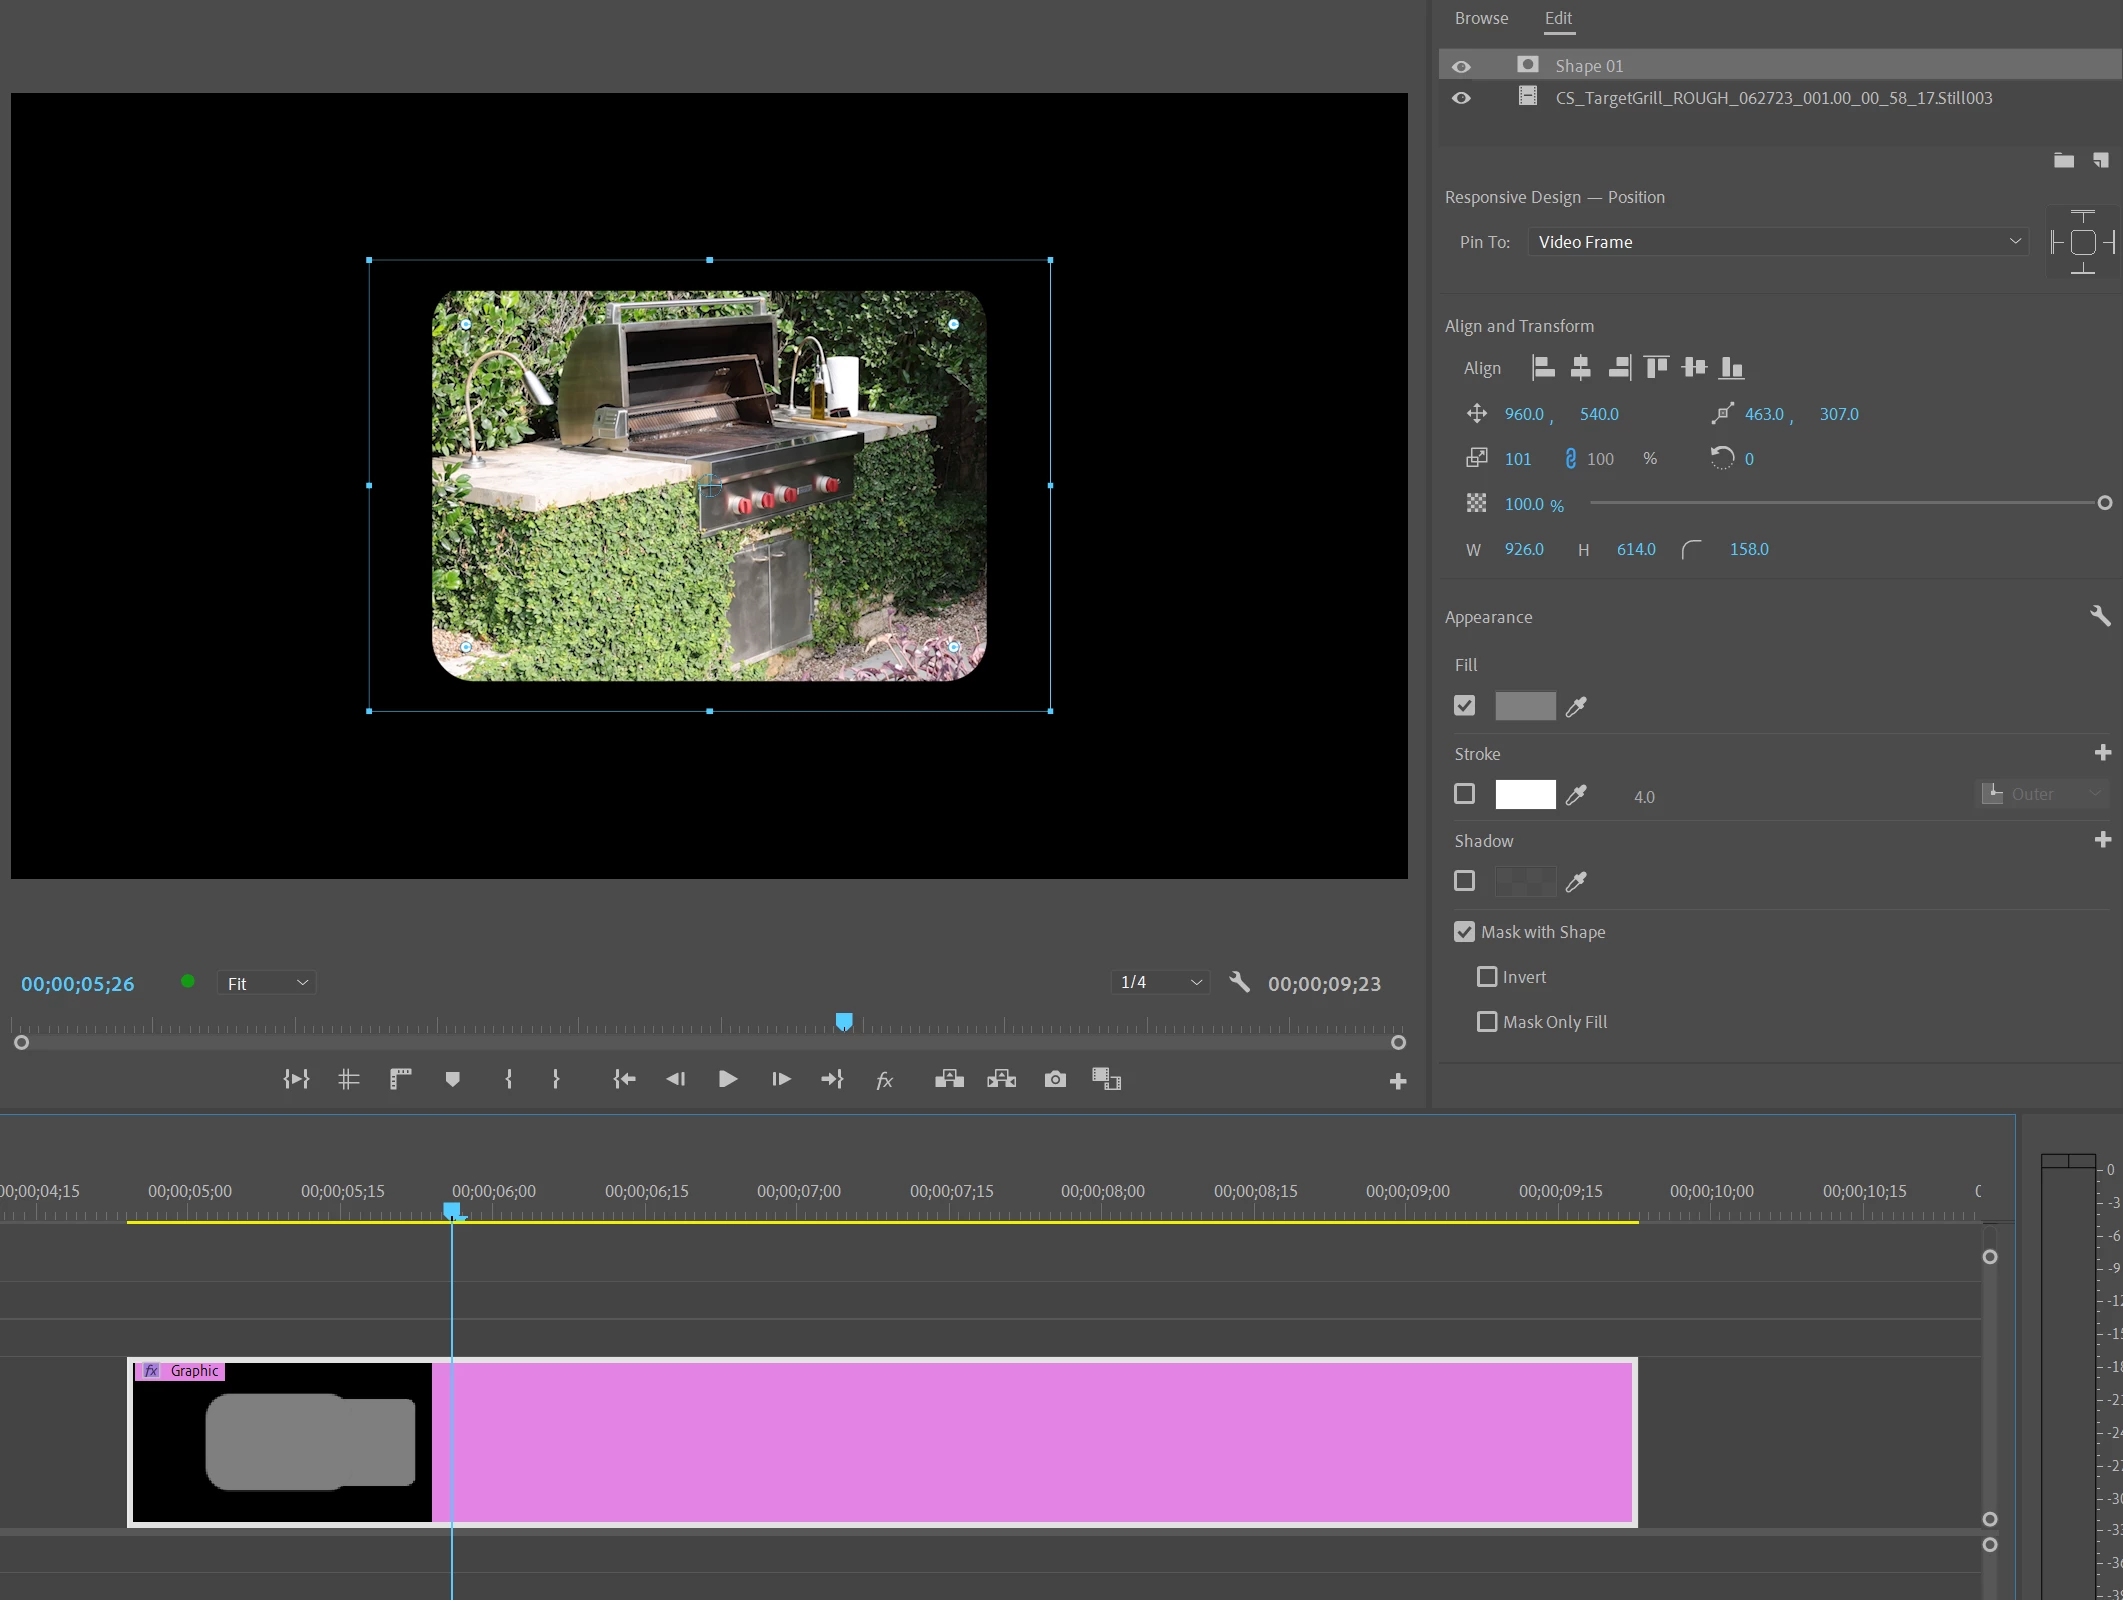
Task: Click the Add Marker icon
Action: click(x=452, y=1080)
